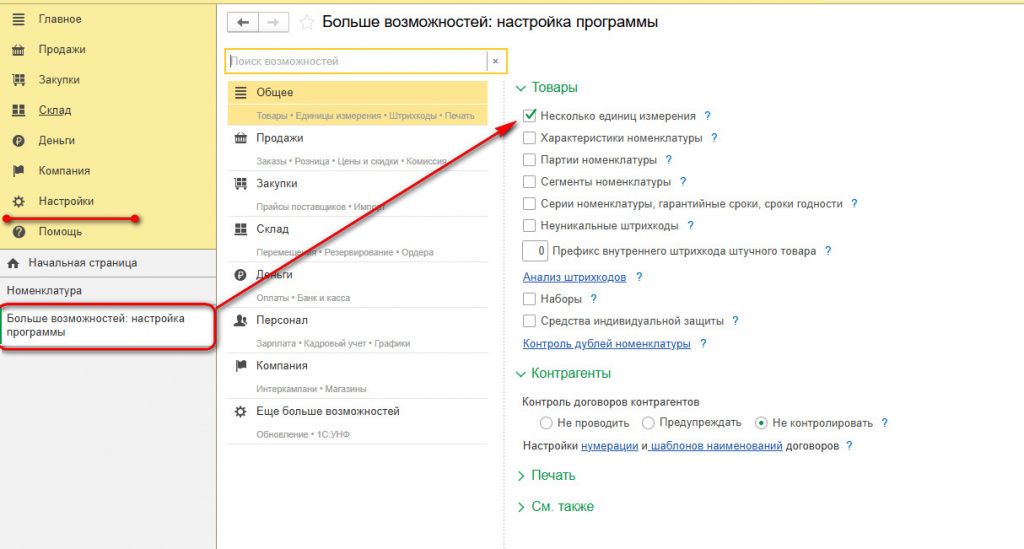Open help for Несколько единиц измерения
This screenshot has width=1024, height=549.
(707, 116)
